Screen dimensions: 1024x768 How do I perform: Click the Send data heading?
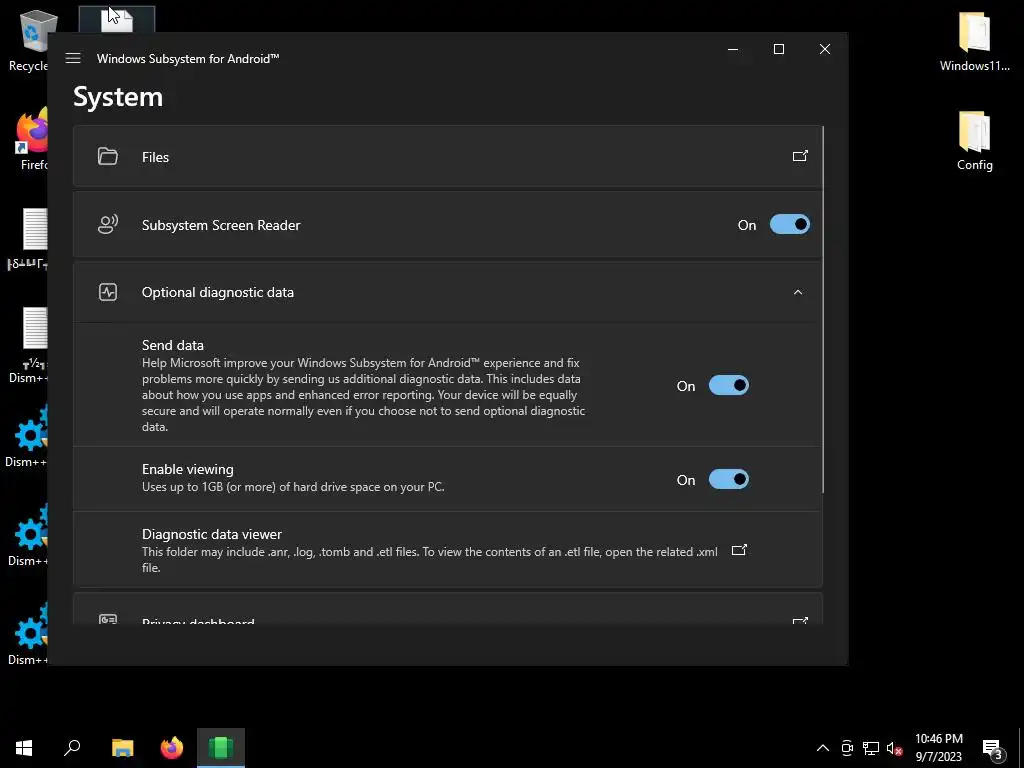tap(172, 345)
